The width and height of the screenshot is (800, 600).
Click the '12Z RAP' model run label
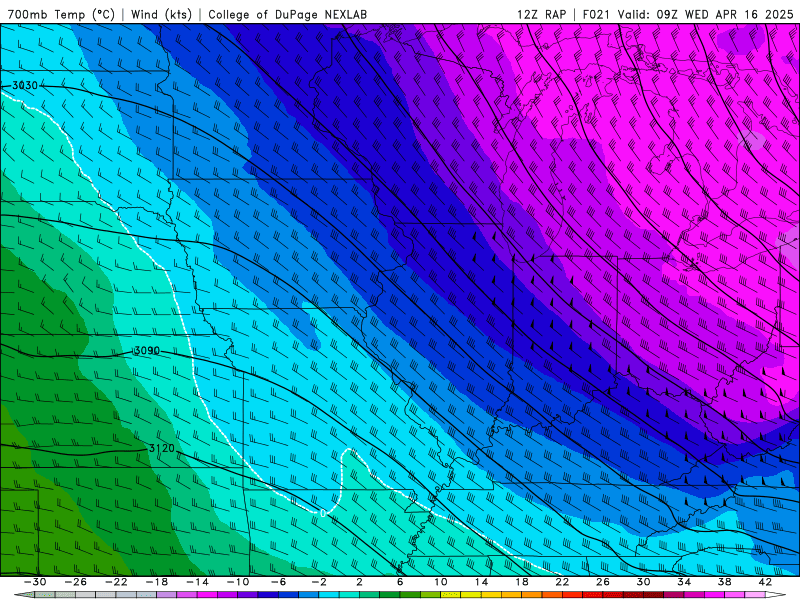point(542,14)
